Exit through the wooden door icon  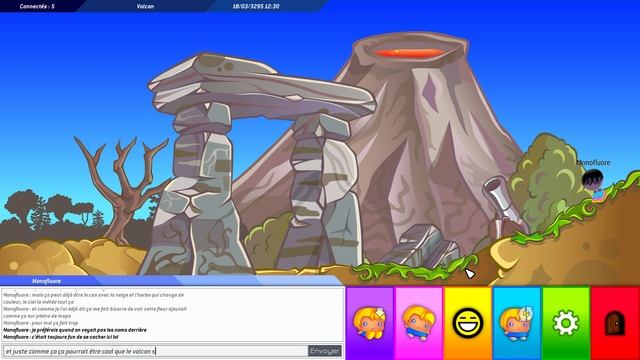[615, 323]
